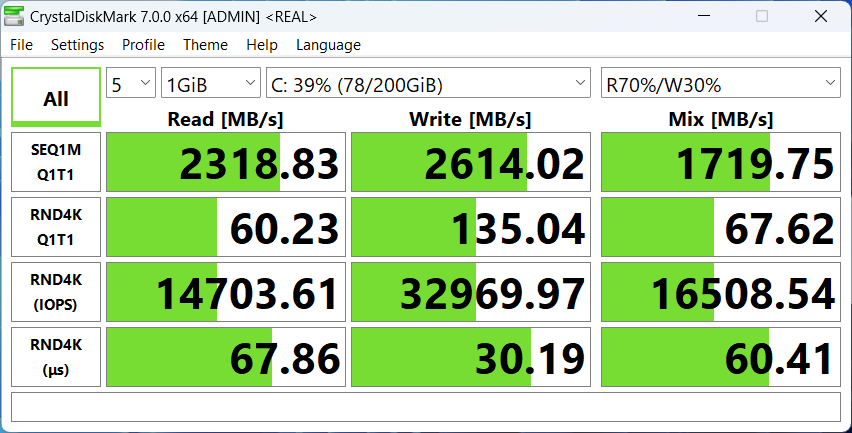Select the SEQ1M read value 2318.83

click(x=225, y=162)
